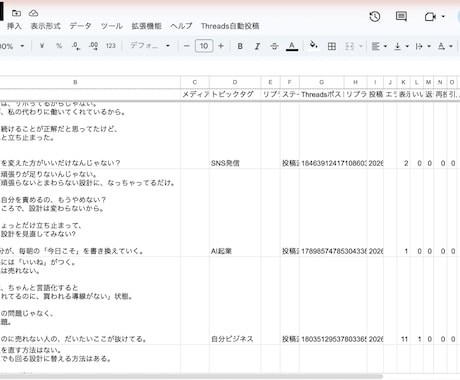
Task: Click text 設計を見直してみない?
Action: click(38, 234)
